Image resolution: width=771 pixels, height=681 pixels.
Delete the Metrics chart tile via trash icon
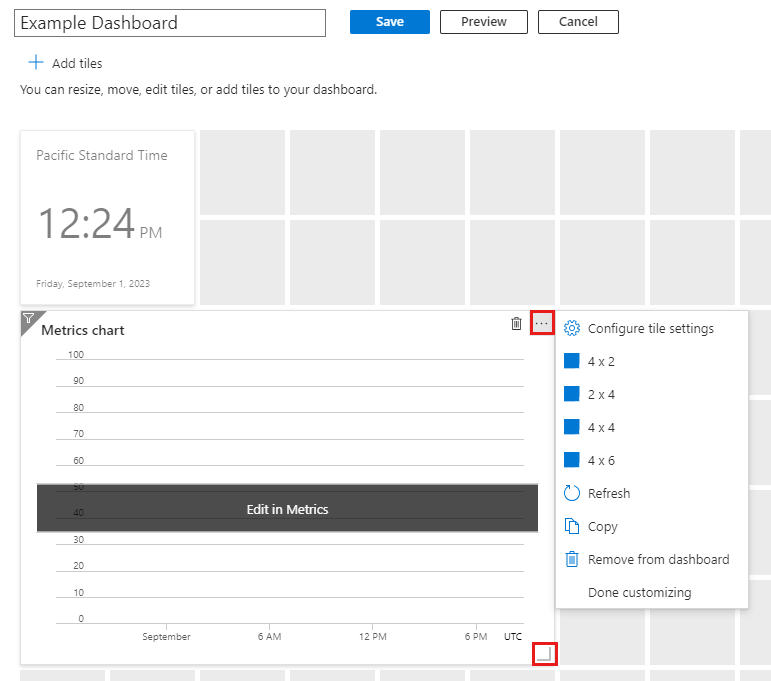(x=516, y=323)
